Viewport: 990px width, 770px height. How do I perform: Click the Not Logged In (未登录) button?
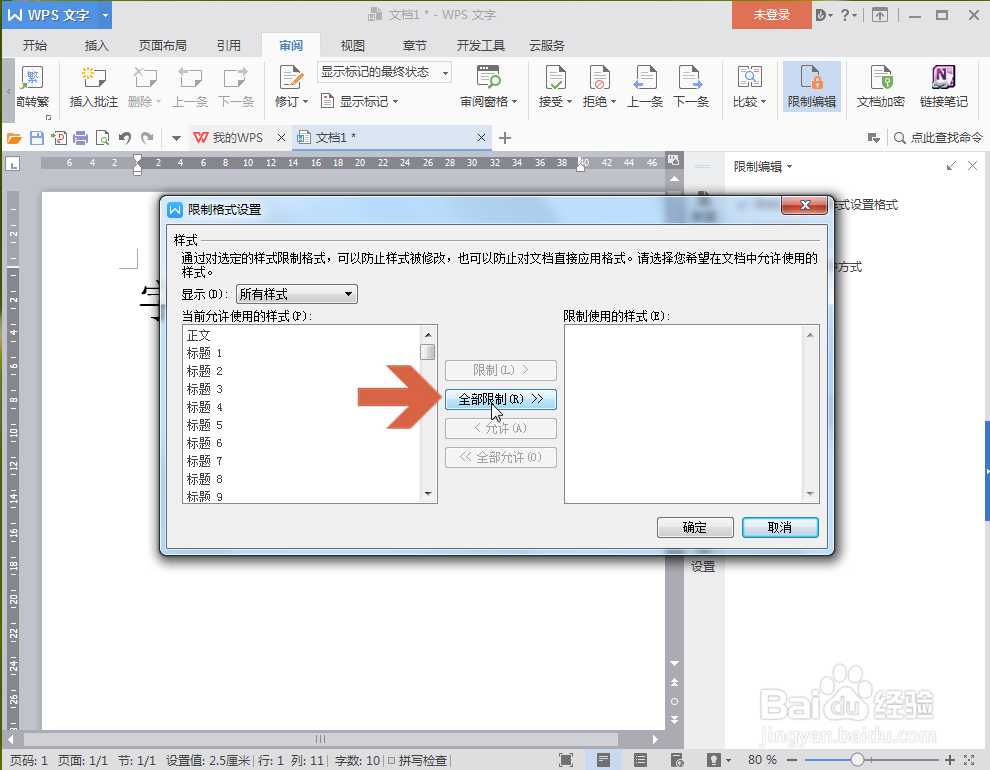pos(772,15)
